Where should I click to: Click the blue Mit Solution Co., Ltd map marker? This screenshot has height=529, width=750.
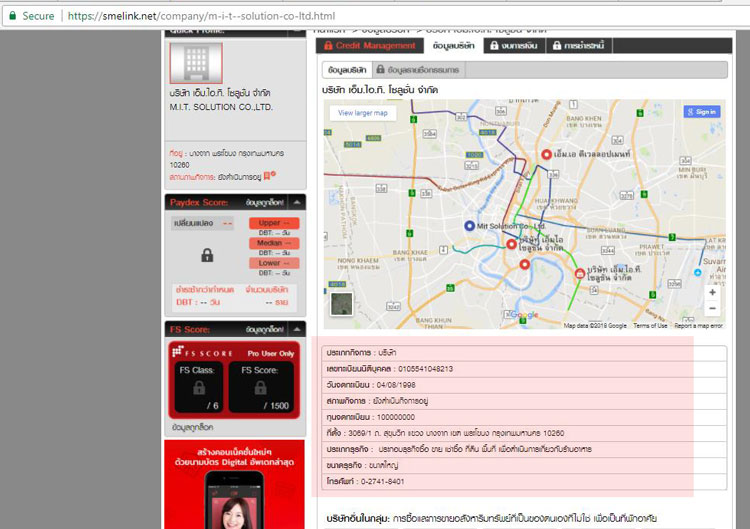[x=469, y=226]
